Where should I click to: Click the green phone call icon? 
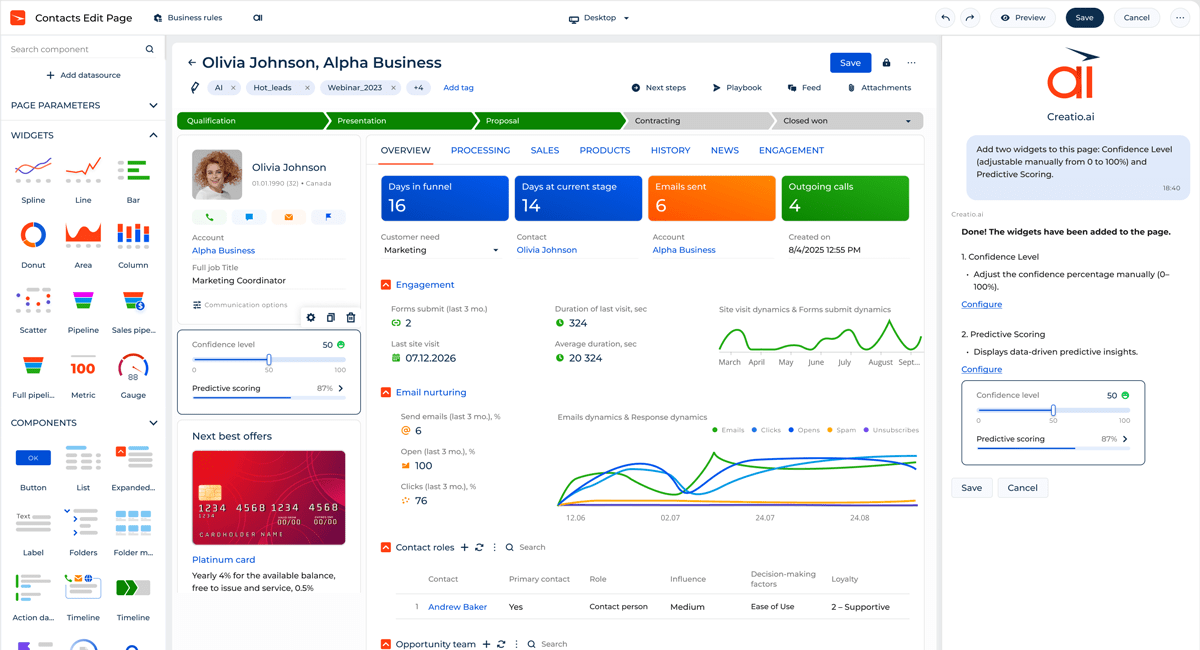click(210, 217)
